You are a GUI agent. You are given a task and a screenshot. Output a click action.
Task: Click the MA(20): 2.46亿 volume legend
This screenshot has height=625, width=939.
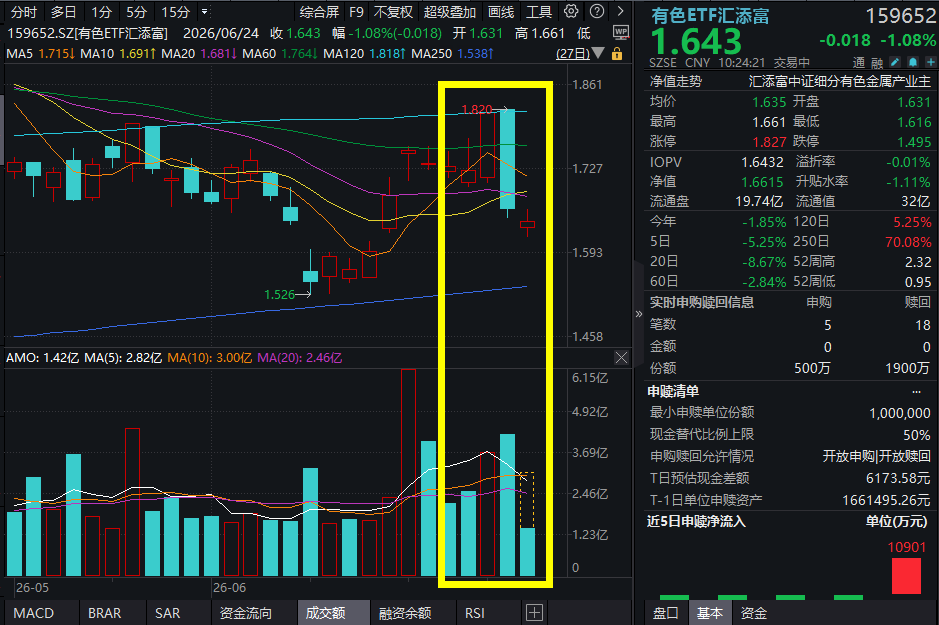299,358
